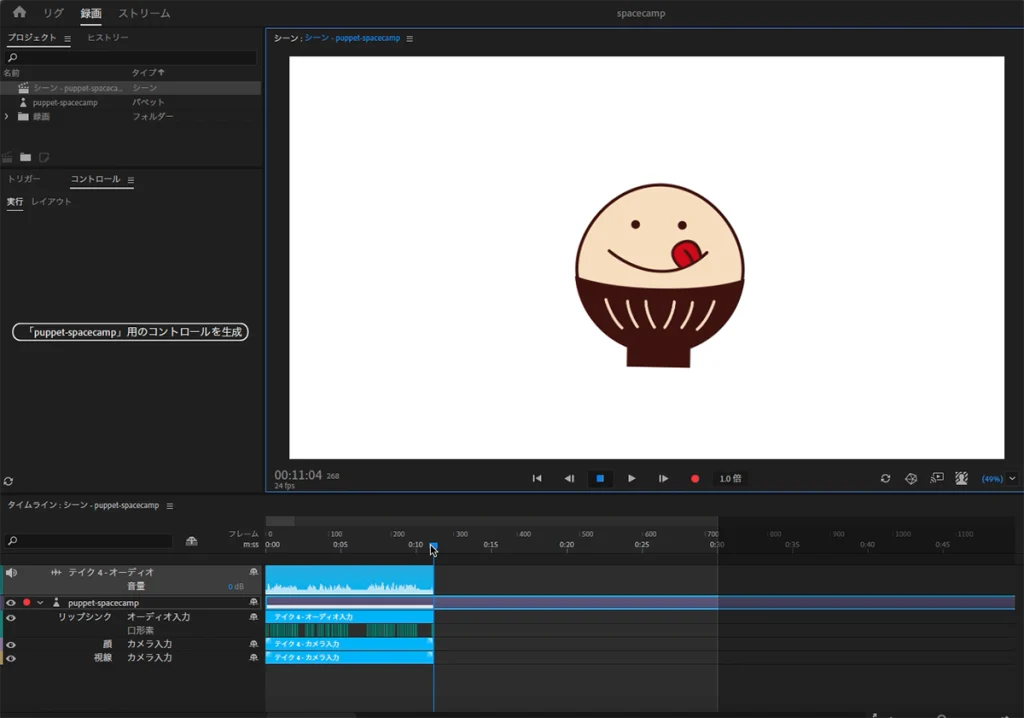Screen dimensions: 1024x718
Task: Click the Home icon in top bar
Action: click(x=19, y=13)
